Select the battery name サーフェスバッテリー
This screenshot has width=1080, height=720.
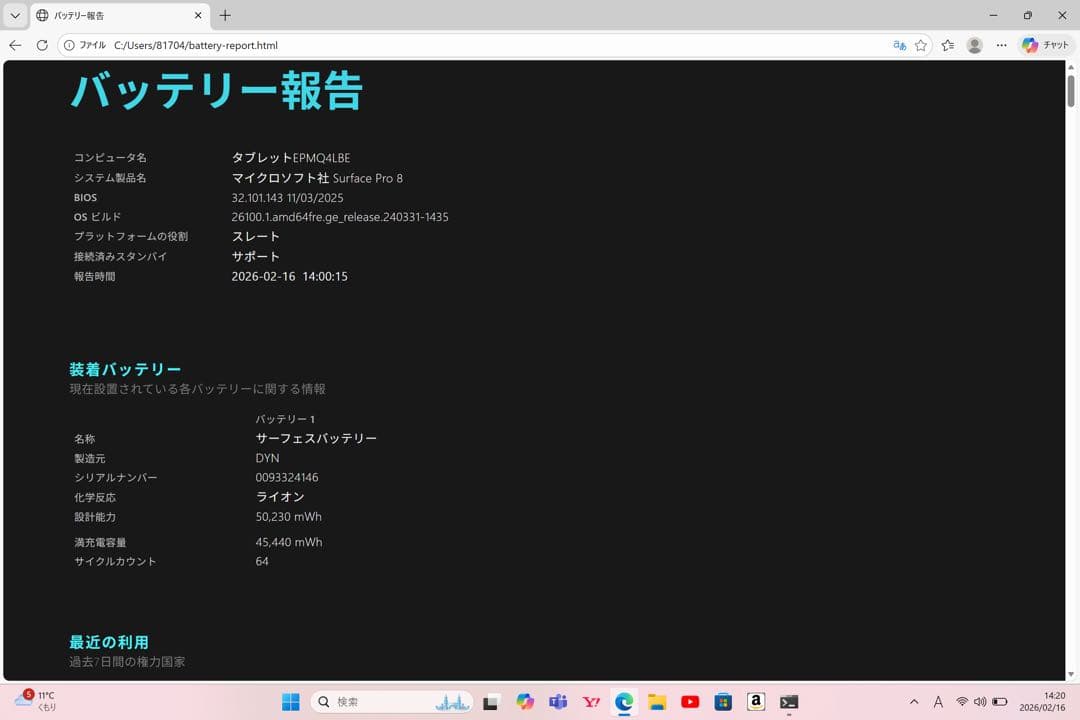tap(316, 438)
